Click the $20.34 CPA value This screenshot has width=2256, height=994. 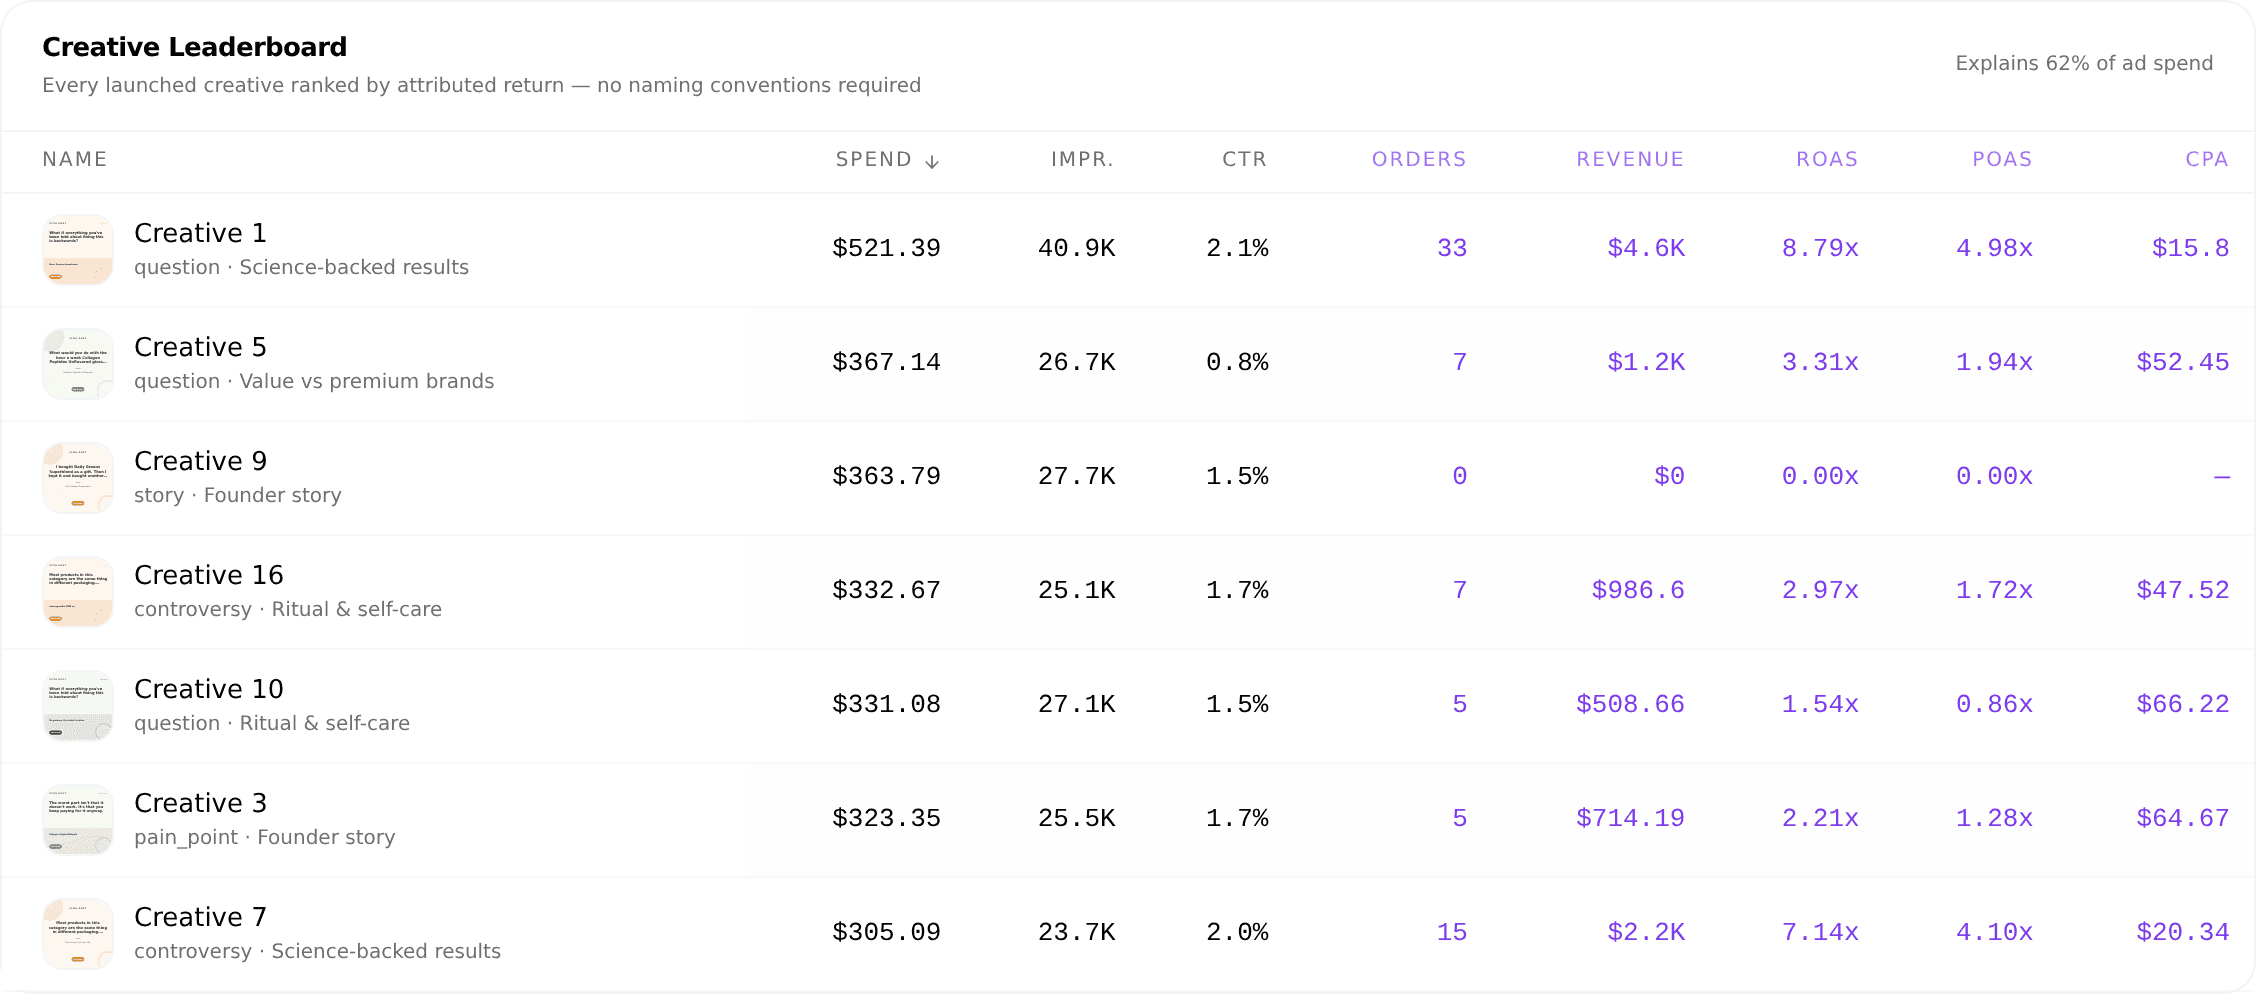point(2183,932)
